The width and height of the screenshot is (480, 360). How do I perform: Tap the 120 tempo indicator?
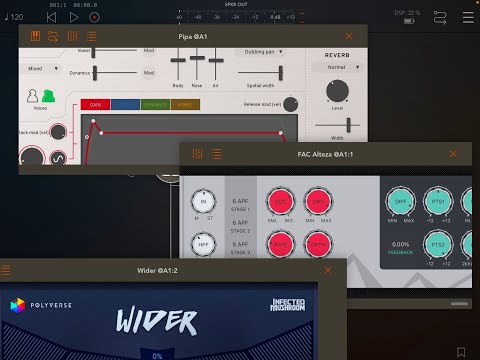pyautogui.click(x=14, y=17)
